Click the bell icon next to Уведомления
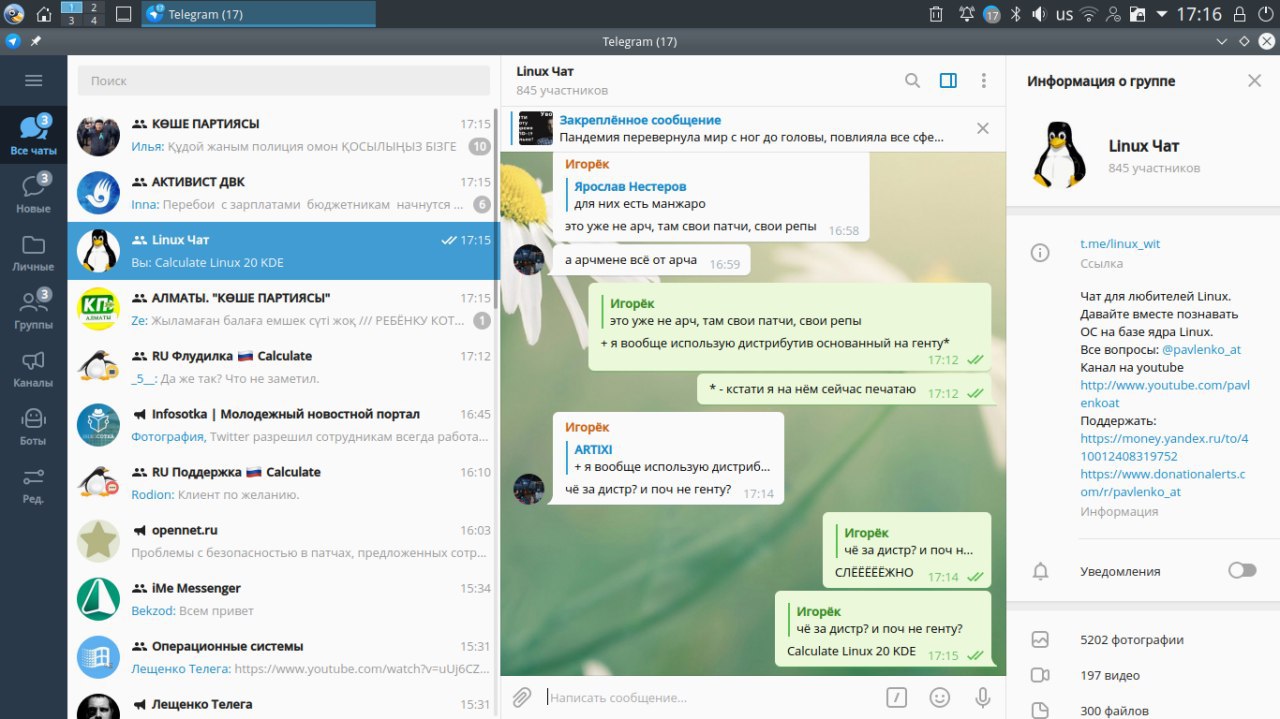Image resolution: width=1280 pixels, height=719 pixels. (1040, 571)
